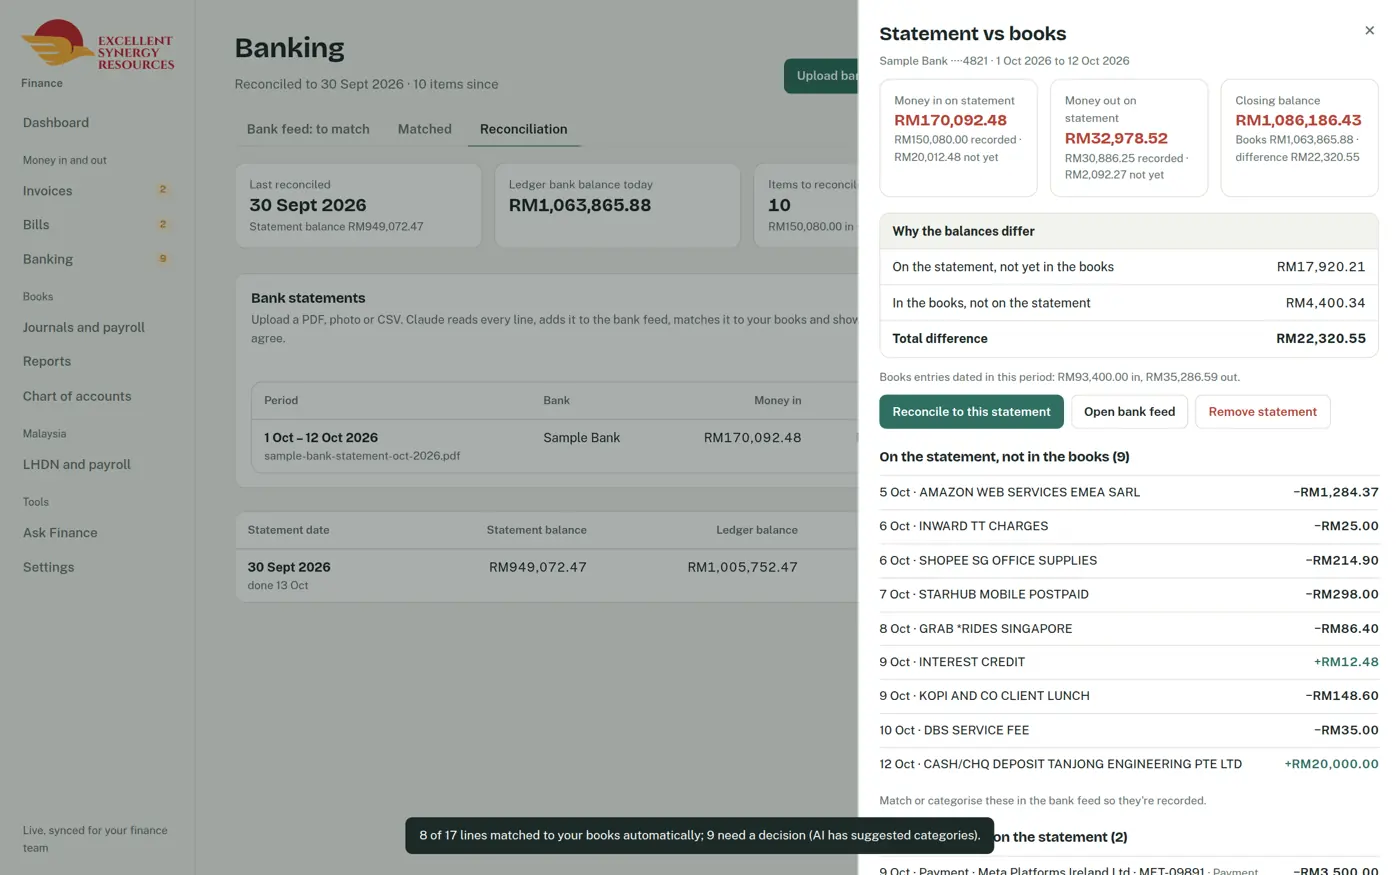The width and height of the screenshot is (1400, 875).
Task: Click the sample-bank-statement-oct-2026.pdf file name
Action: click(362, 456)
